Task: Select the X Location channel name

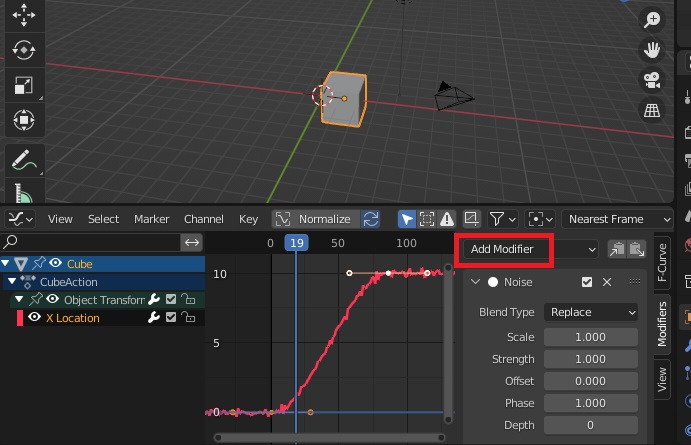Action: [73, 318]
